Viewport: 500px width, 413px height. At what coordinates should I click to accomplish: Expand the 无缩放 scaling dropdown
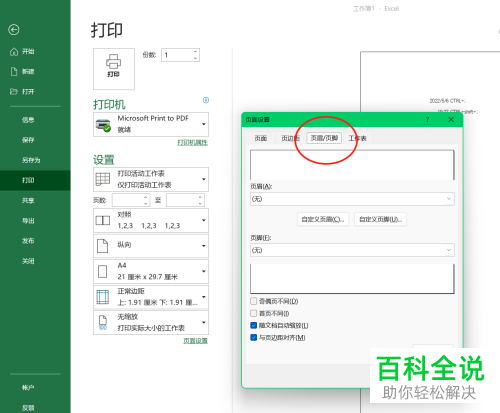click(x=151, y=322)
